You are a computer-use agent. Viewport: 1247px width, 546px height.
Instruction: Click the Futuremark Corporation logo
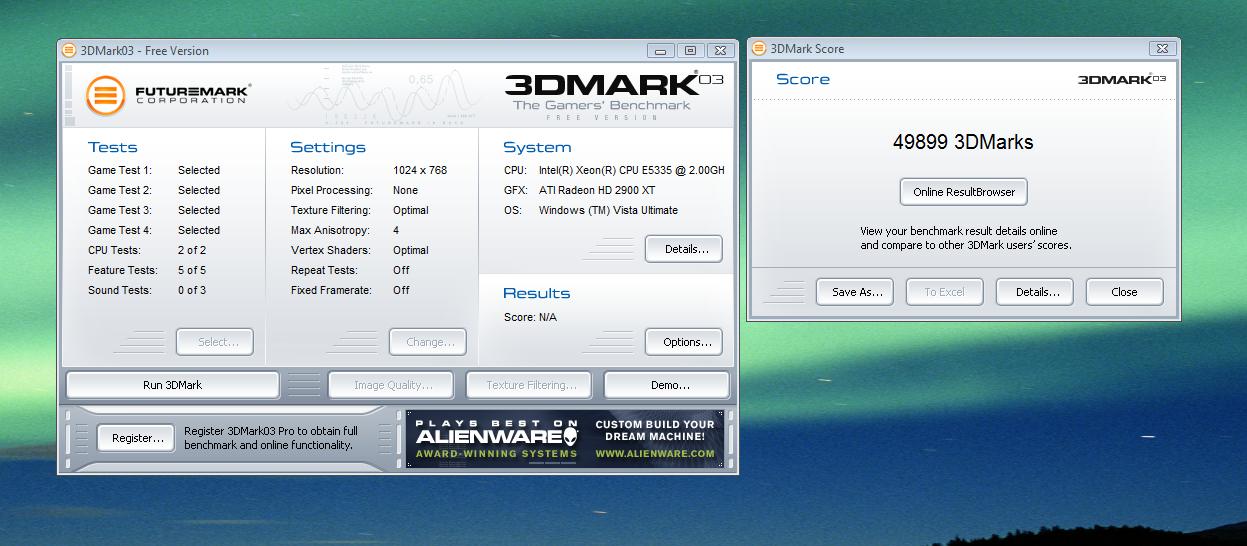tap(167, 95)
